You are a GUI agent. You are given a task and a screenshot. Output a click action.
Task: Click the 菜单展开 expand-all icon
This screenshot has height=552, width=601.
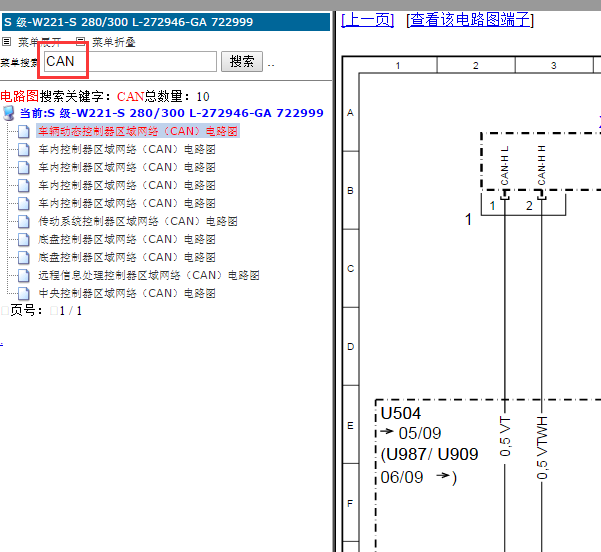[x=7, y=41]
